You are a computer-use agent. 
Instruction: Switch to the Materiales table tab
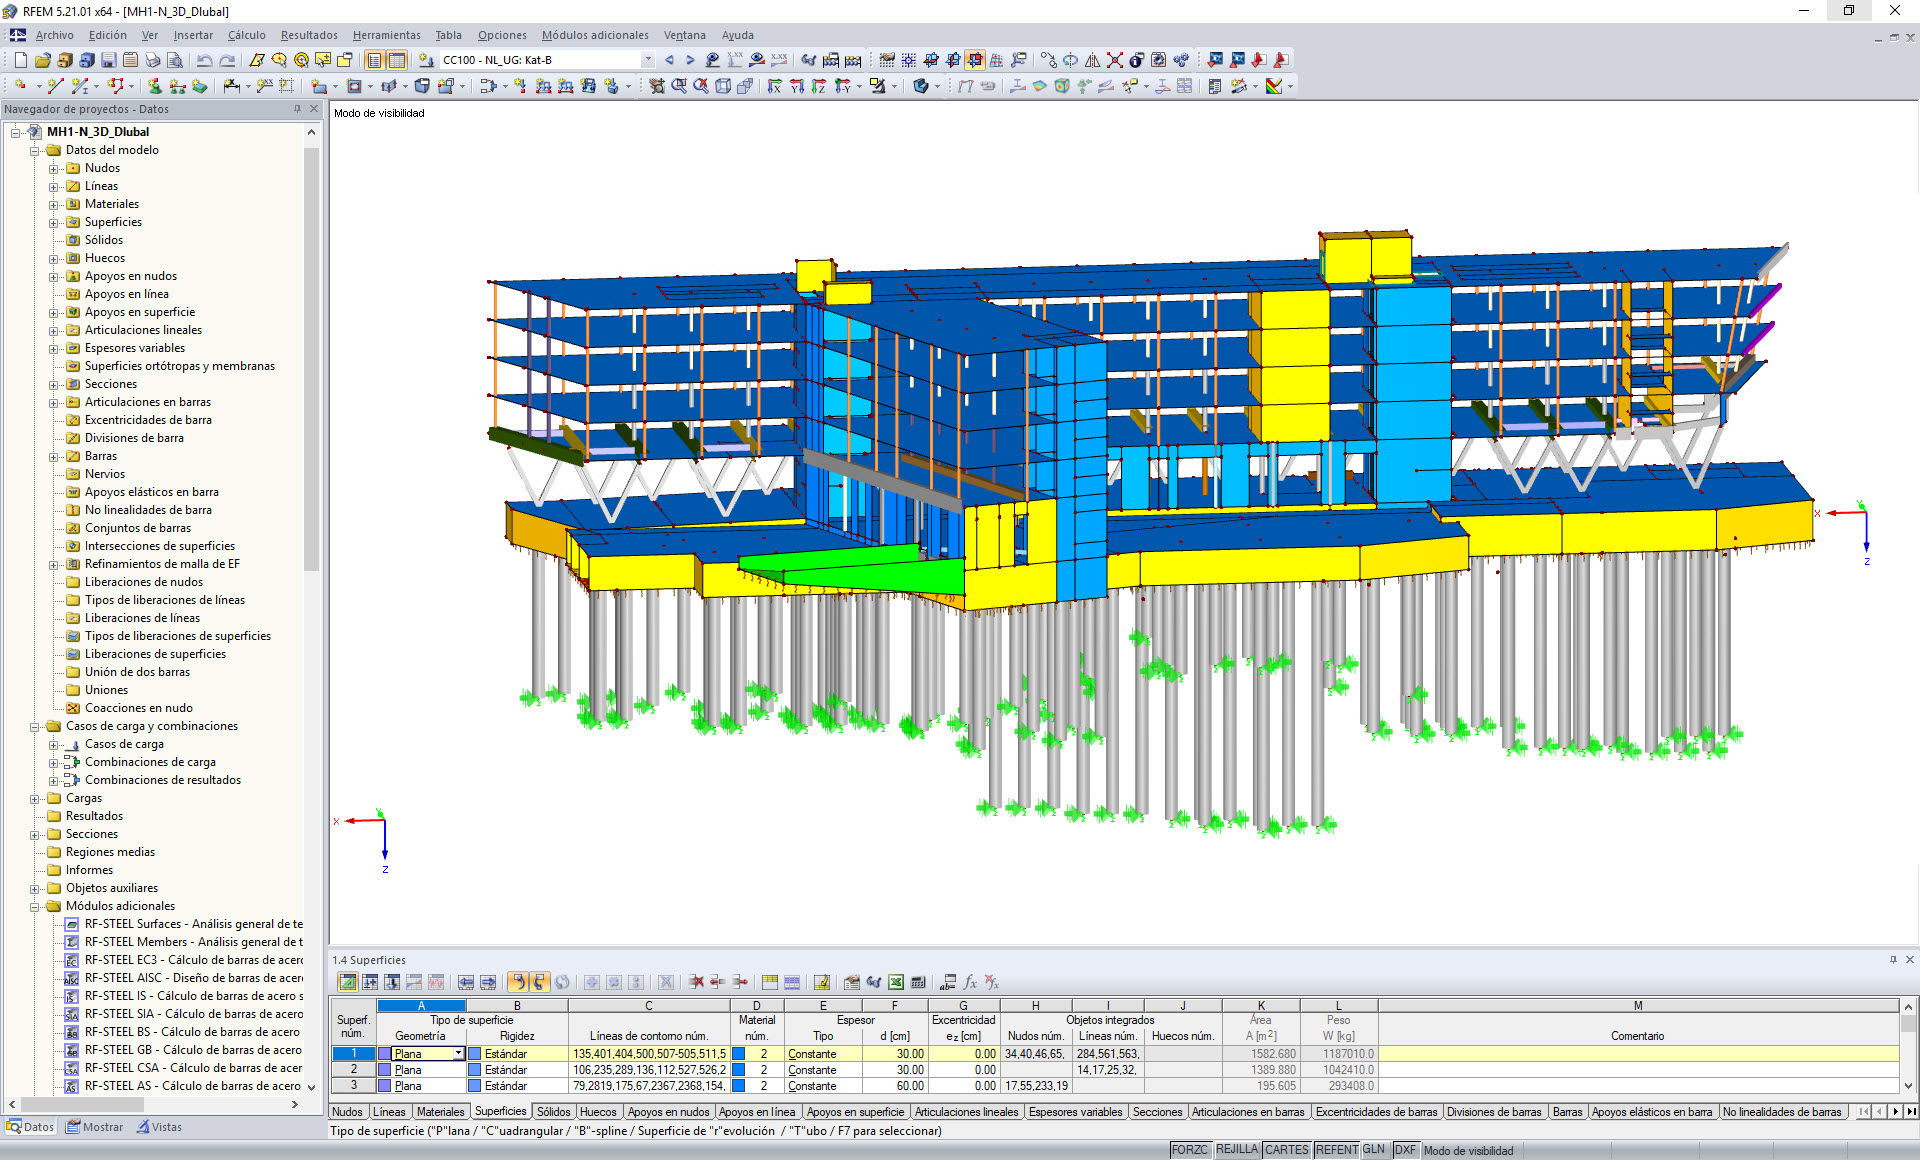(x=440, y=1111)
